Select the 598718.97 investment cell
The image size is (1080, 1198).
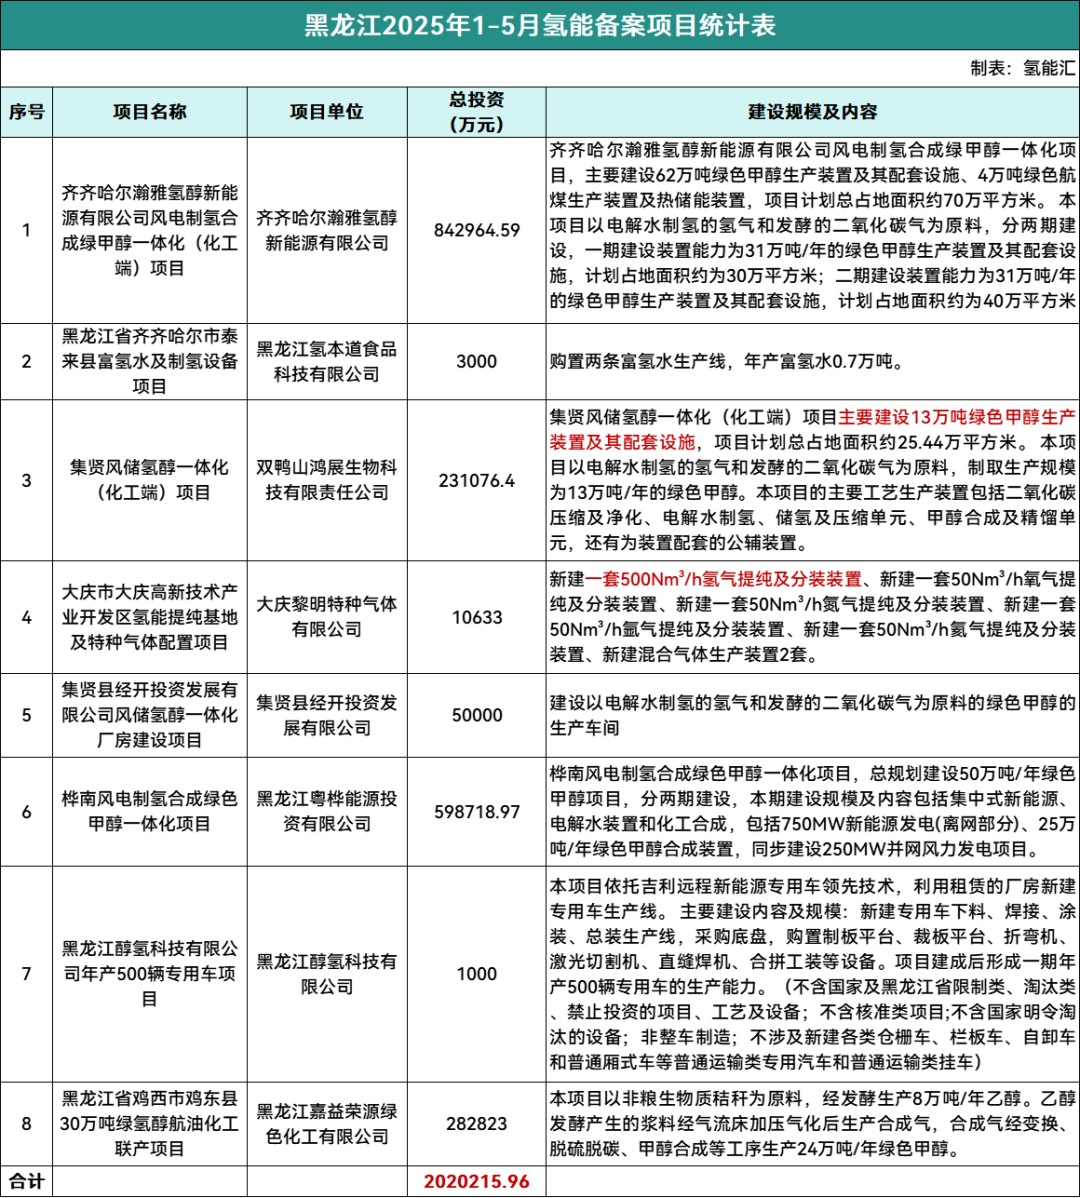477,811
